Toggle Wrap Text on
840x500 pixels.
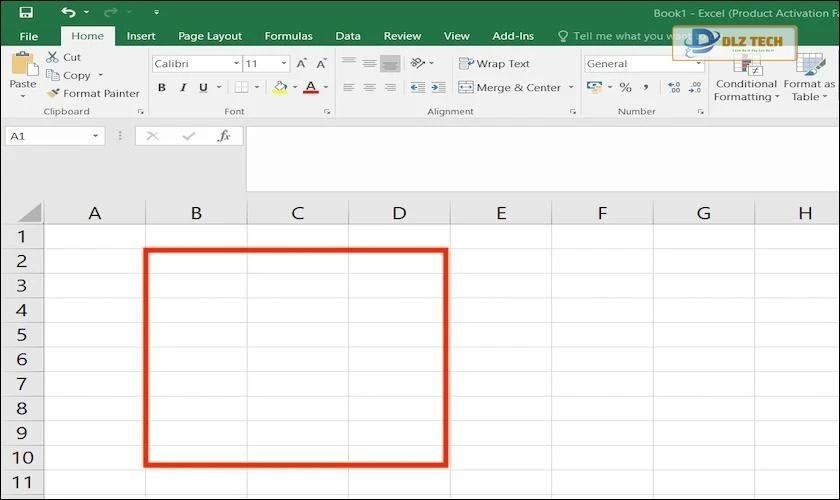[494, 64]
